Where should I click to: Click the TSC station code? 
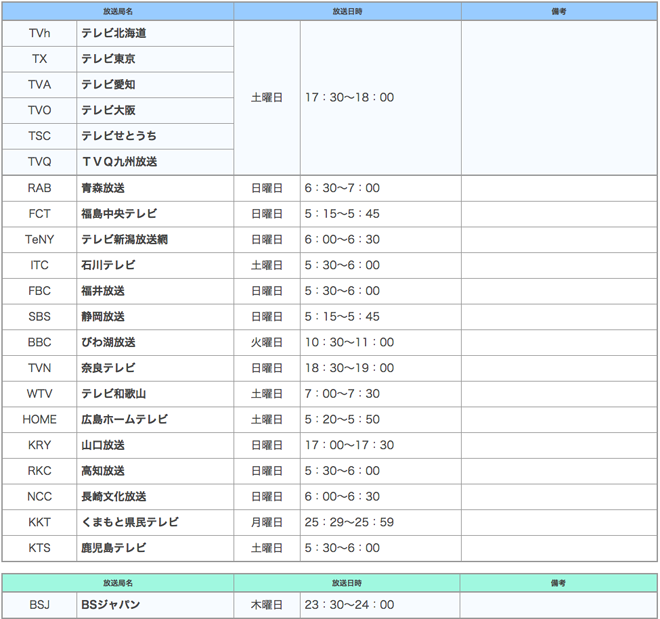click(x=40, y=136)
